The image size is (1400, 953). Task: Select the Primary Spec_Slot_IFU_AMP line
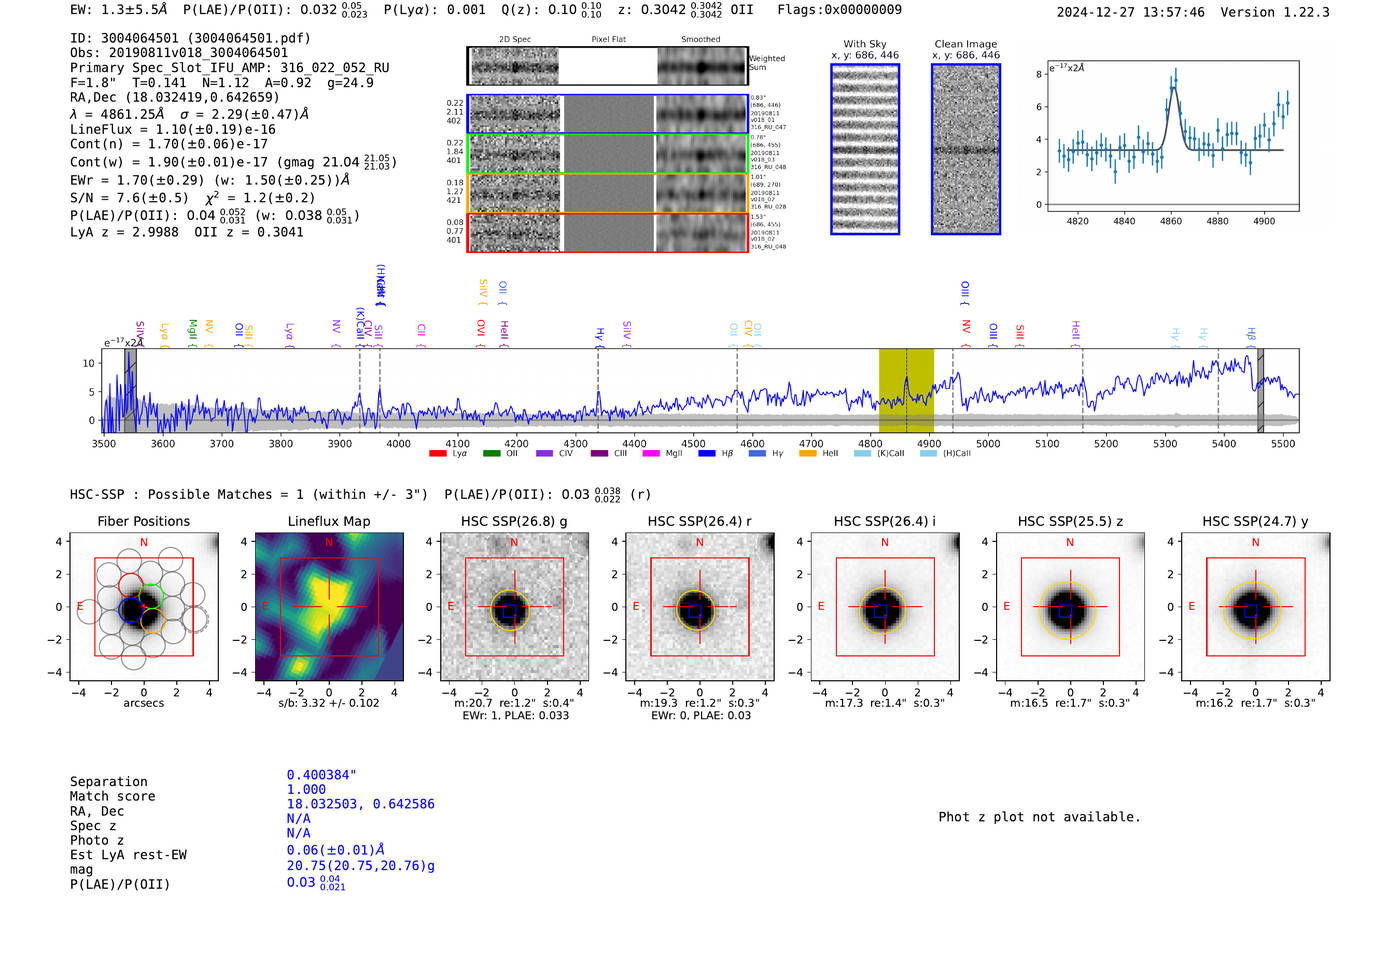click(230, 68)
